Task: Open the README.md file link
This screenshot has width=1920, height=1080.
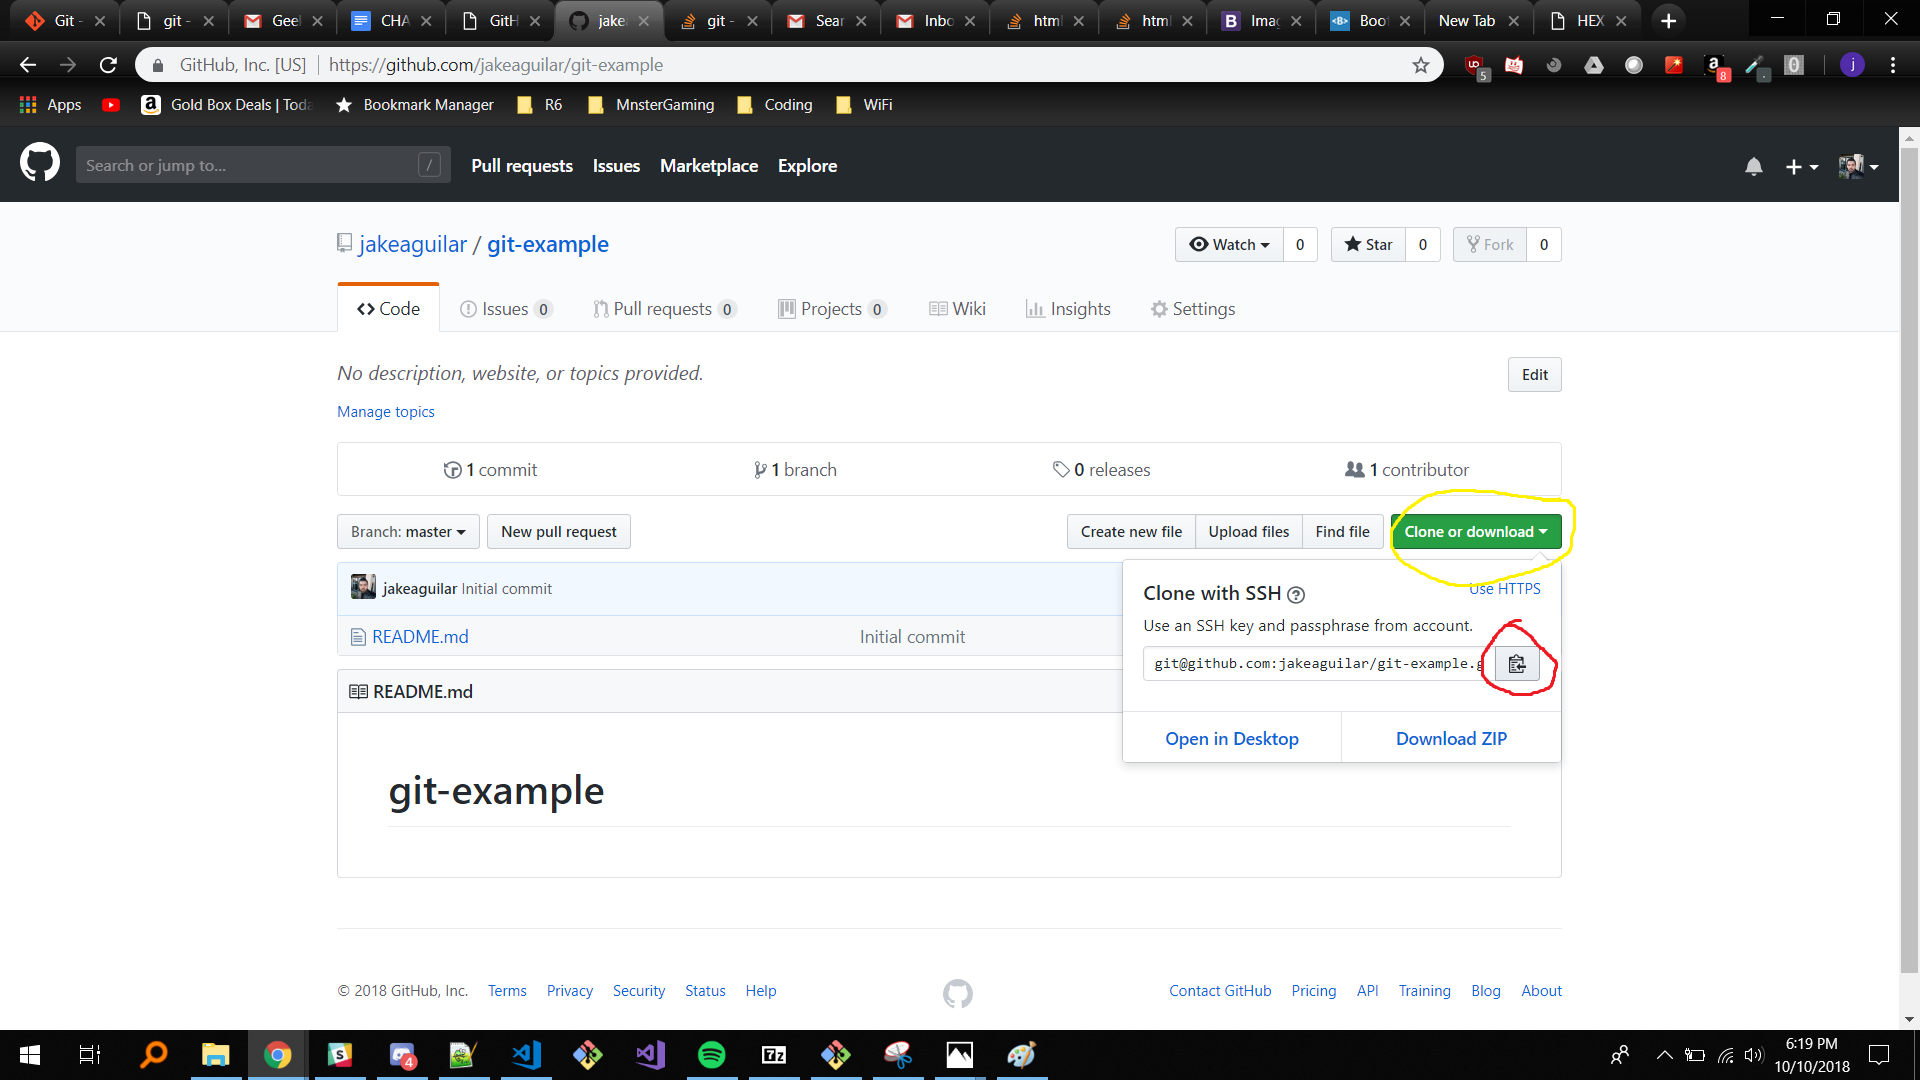Action: [420, 637]
